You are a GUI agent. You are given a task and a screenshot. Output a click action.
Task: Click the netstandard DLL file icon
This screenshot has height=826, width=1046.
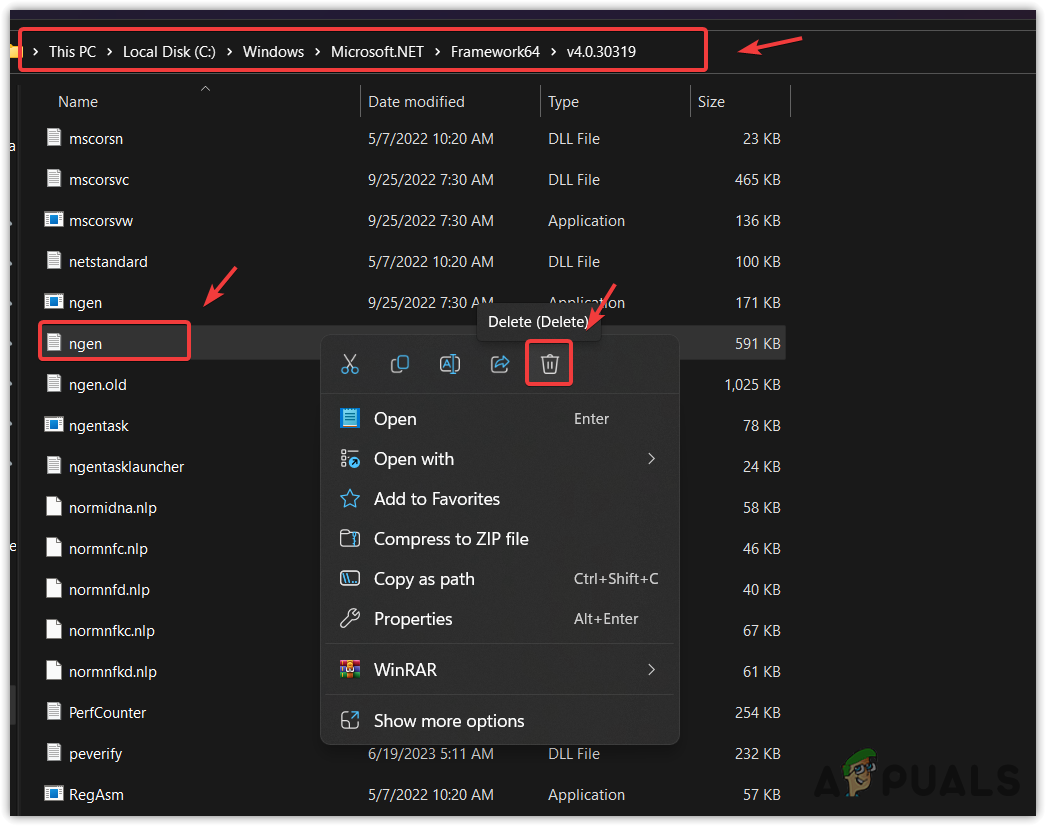tap(54, 260)
